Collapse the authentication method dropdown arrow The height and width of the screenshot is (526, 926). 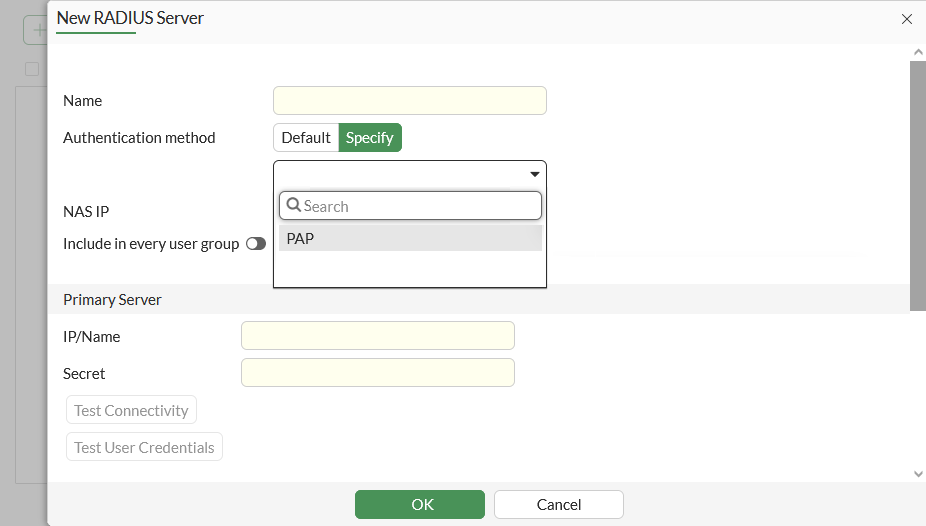[534, 174]
